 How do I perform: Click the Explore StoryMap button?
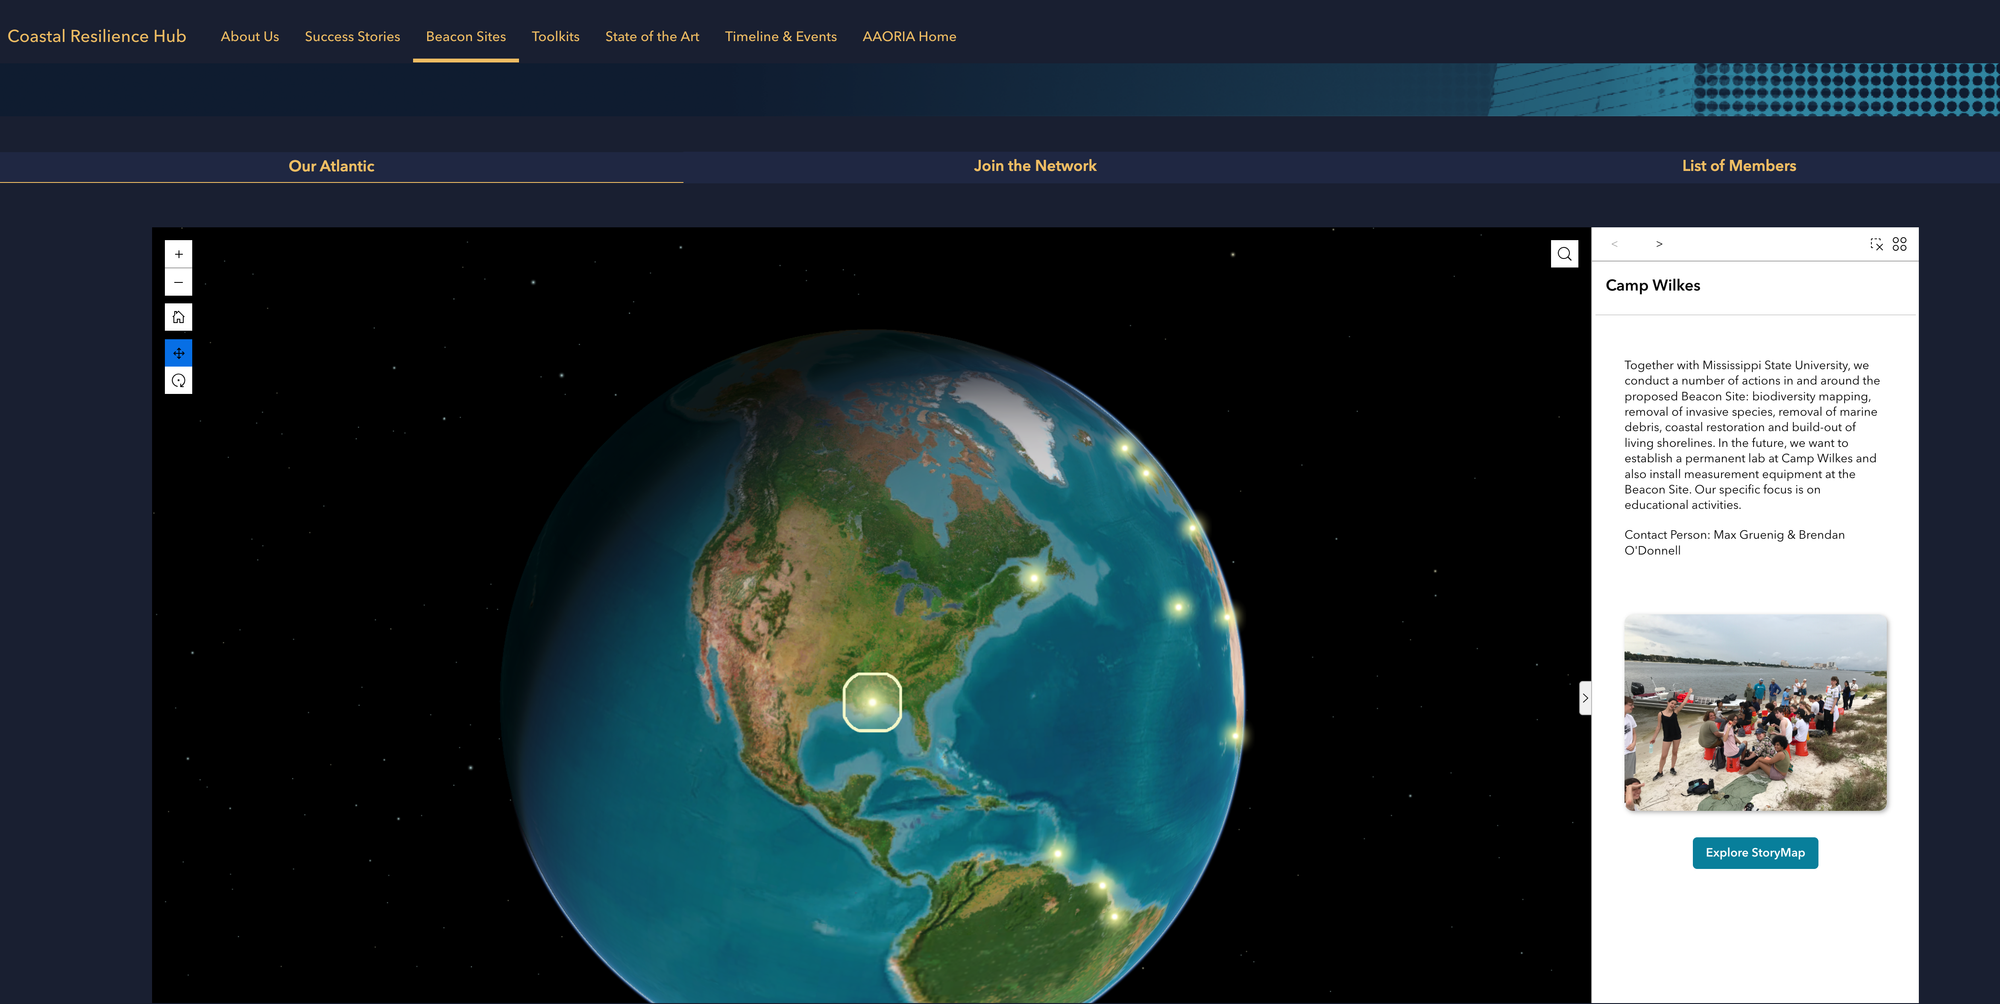click(1755, 853)
